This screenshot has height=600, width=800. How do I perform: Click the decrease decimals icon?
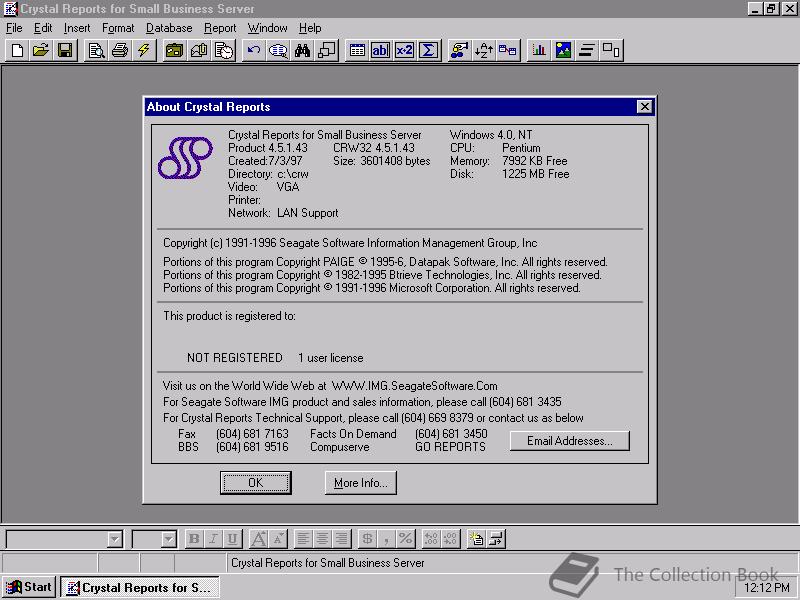pyautogui.click(x=451, y=539)
